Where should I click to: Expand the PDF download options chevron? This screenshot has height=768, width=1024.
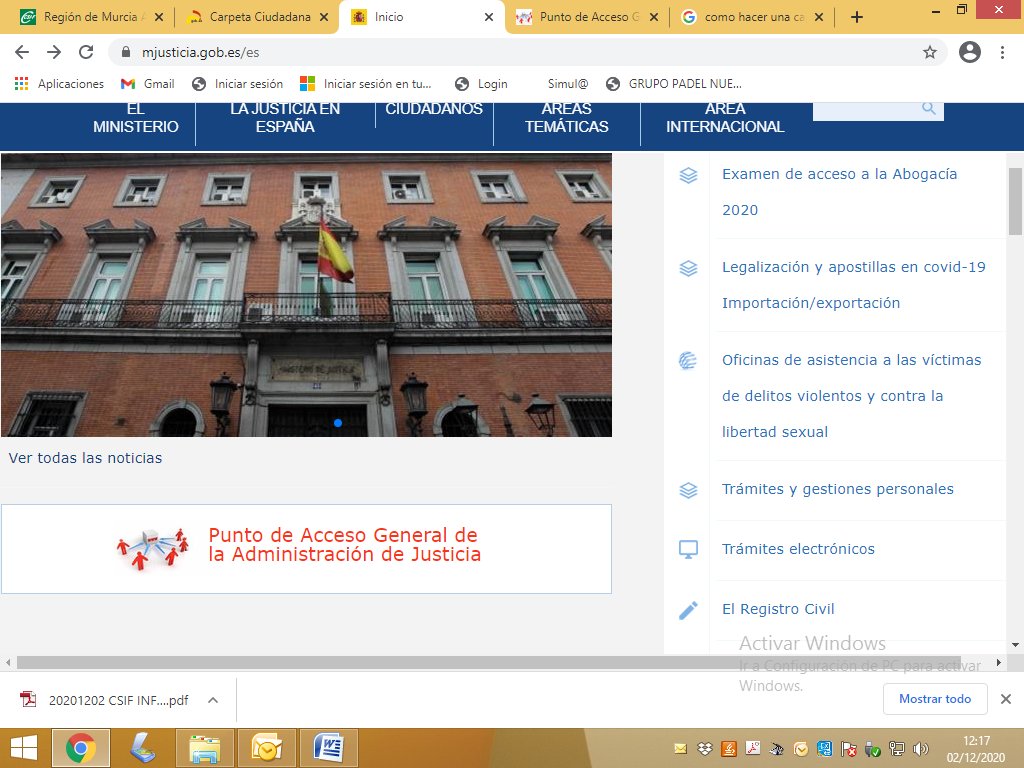[212, 700]
